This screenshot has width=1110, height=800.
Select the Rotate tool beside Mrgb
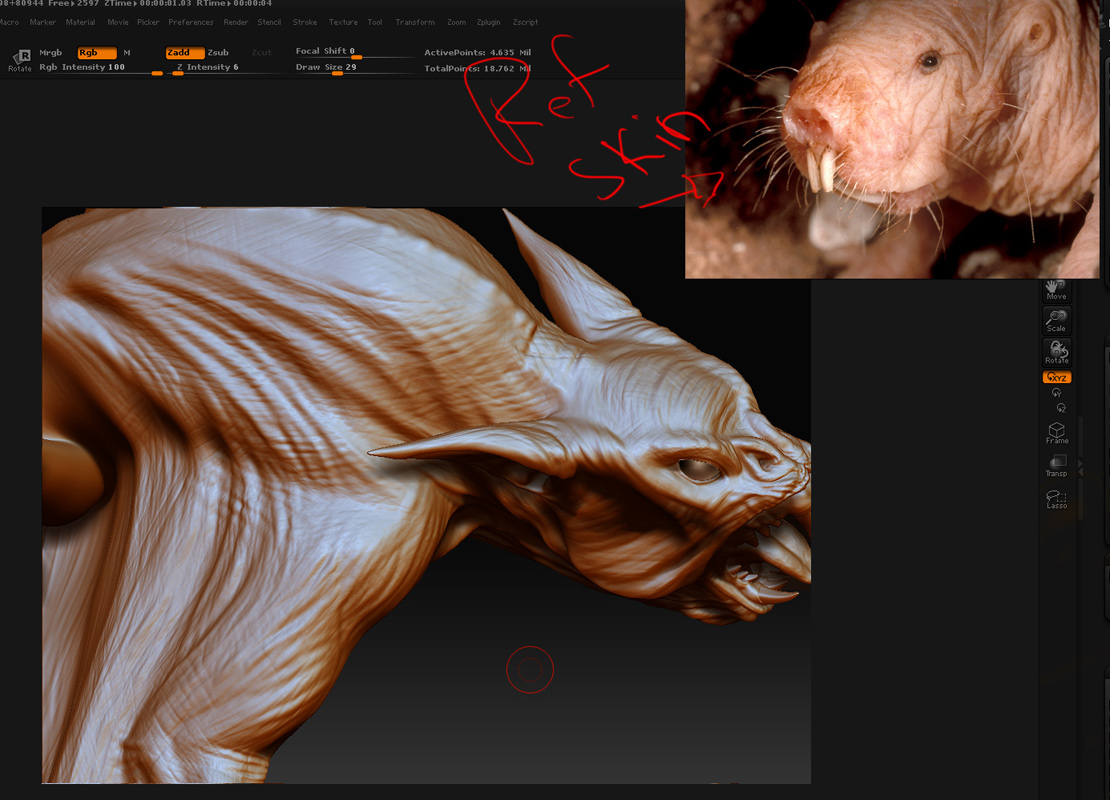tap(20, 60)
